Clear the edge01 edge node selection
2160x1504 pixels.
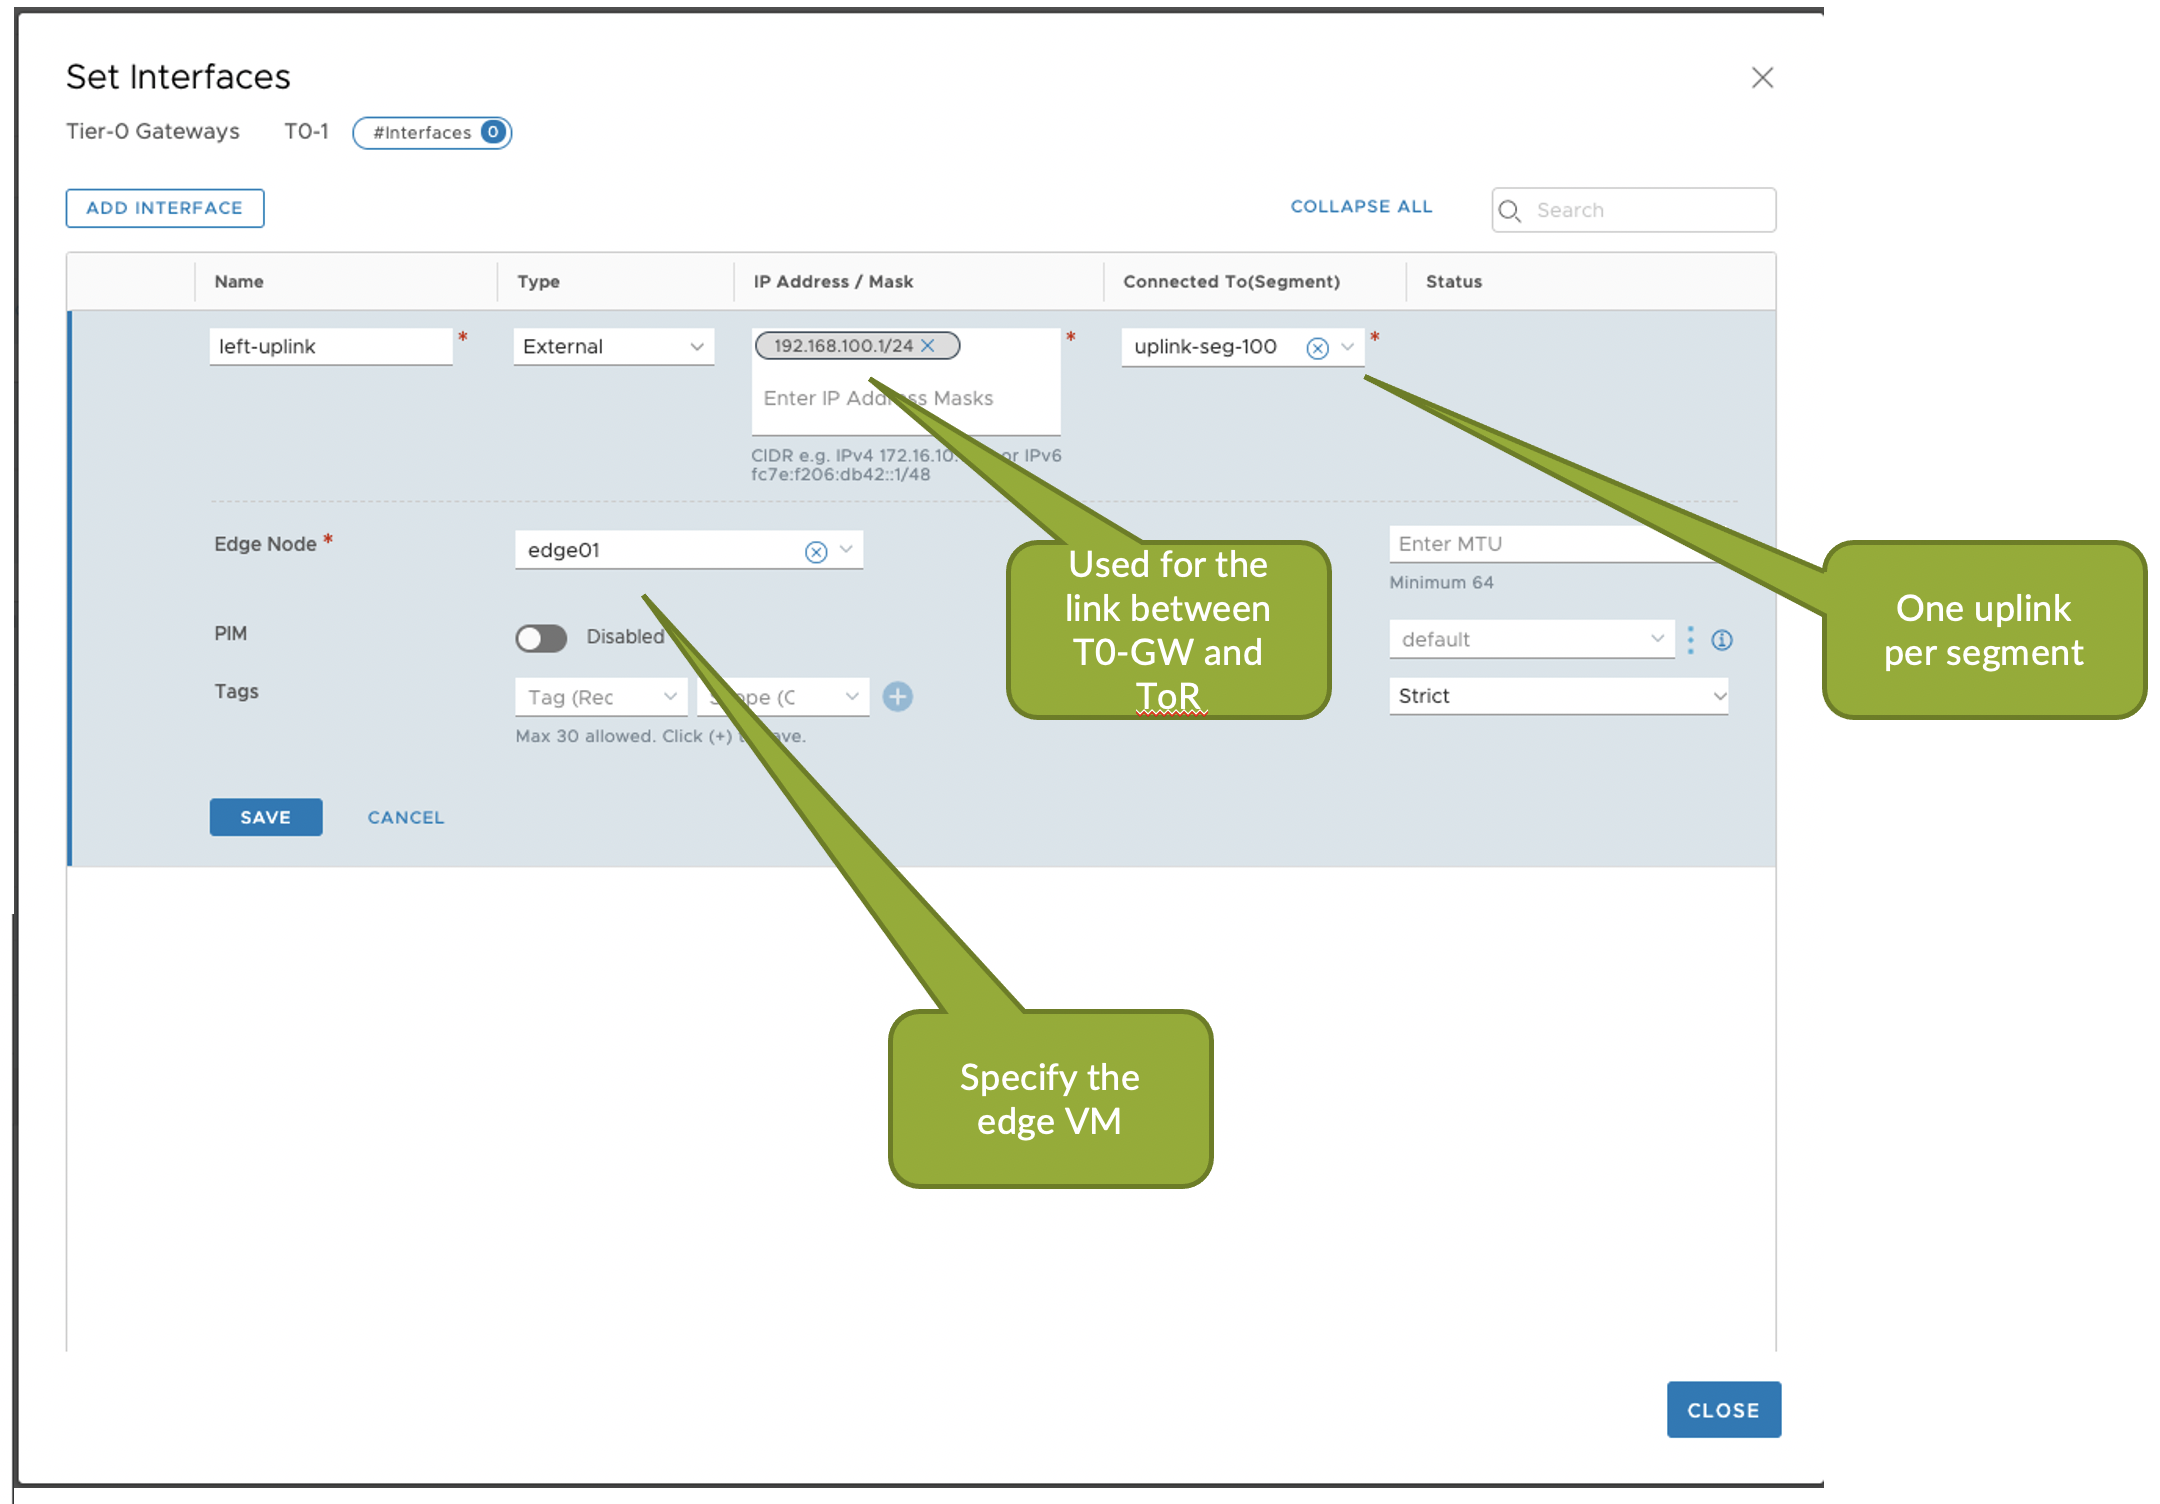[x=816, y=552]
